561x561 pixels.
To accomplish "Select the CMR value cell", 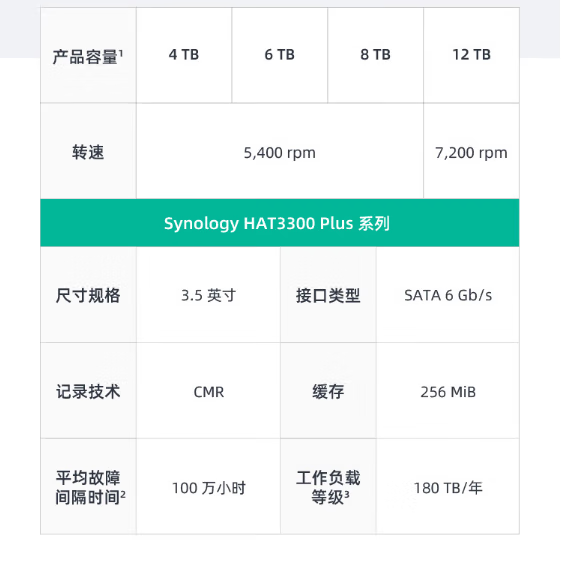I will coord(209,391).
